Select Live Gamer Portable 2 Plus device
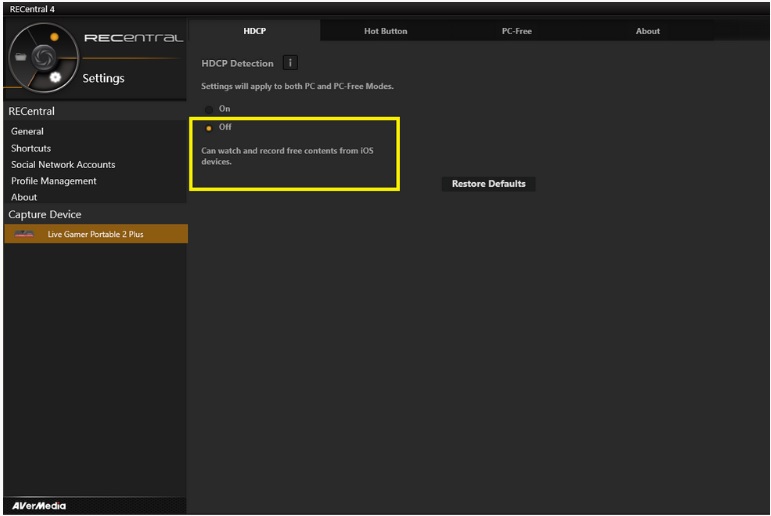 pos(96,234)
